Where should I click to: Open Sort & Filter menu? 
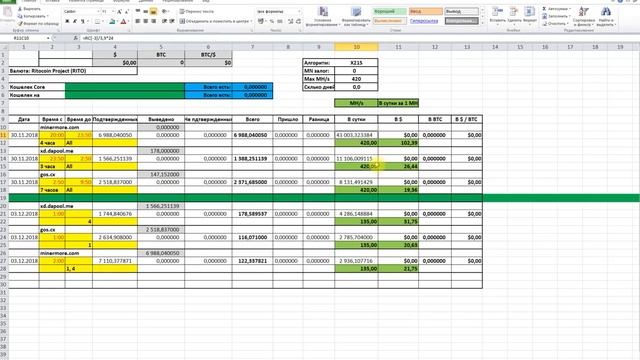point(584,16)
